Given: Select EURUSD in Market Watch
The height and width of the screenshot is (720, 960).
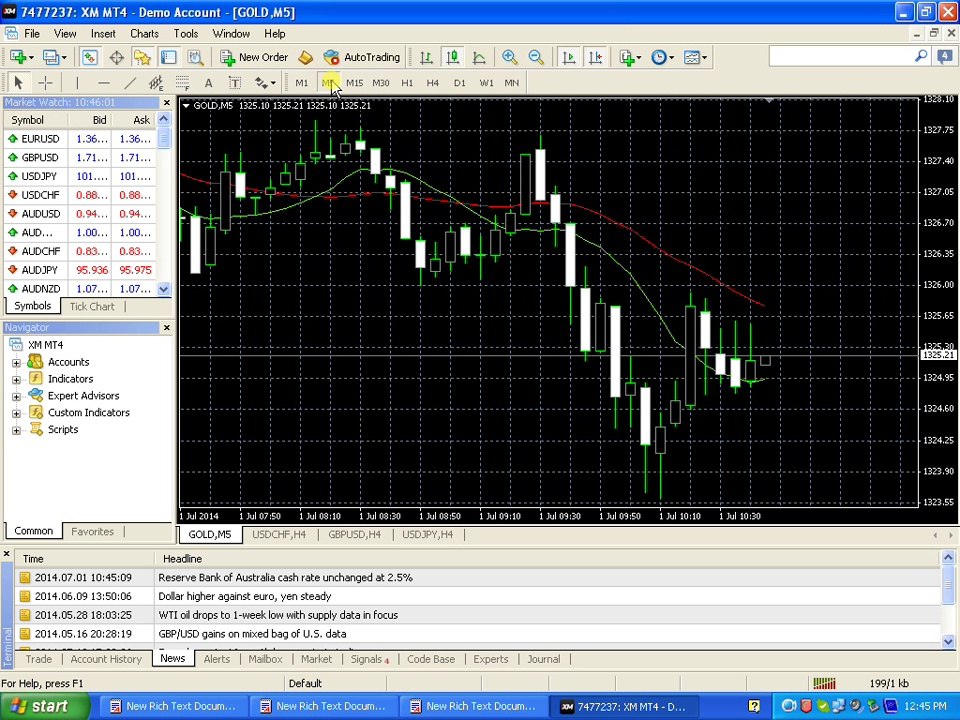Looking at the screenshot, I should click(80, 139).
